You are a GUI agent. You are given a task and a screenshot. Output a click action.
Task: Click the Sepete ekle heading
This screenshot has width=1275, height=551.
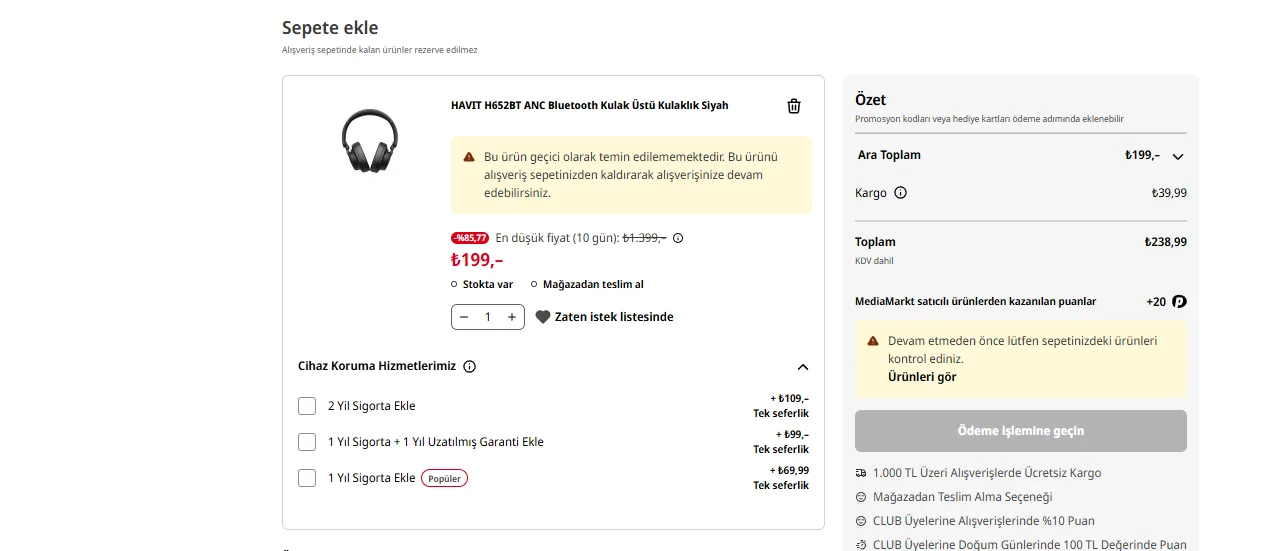330,28
